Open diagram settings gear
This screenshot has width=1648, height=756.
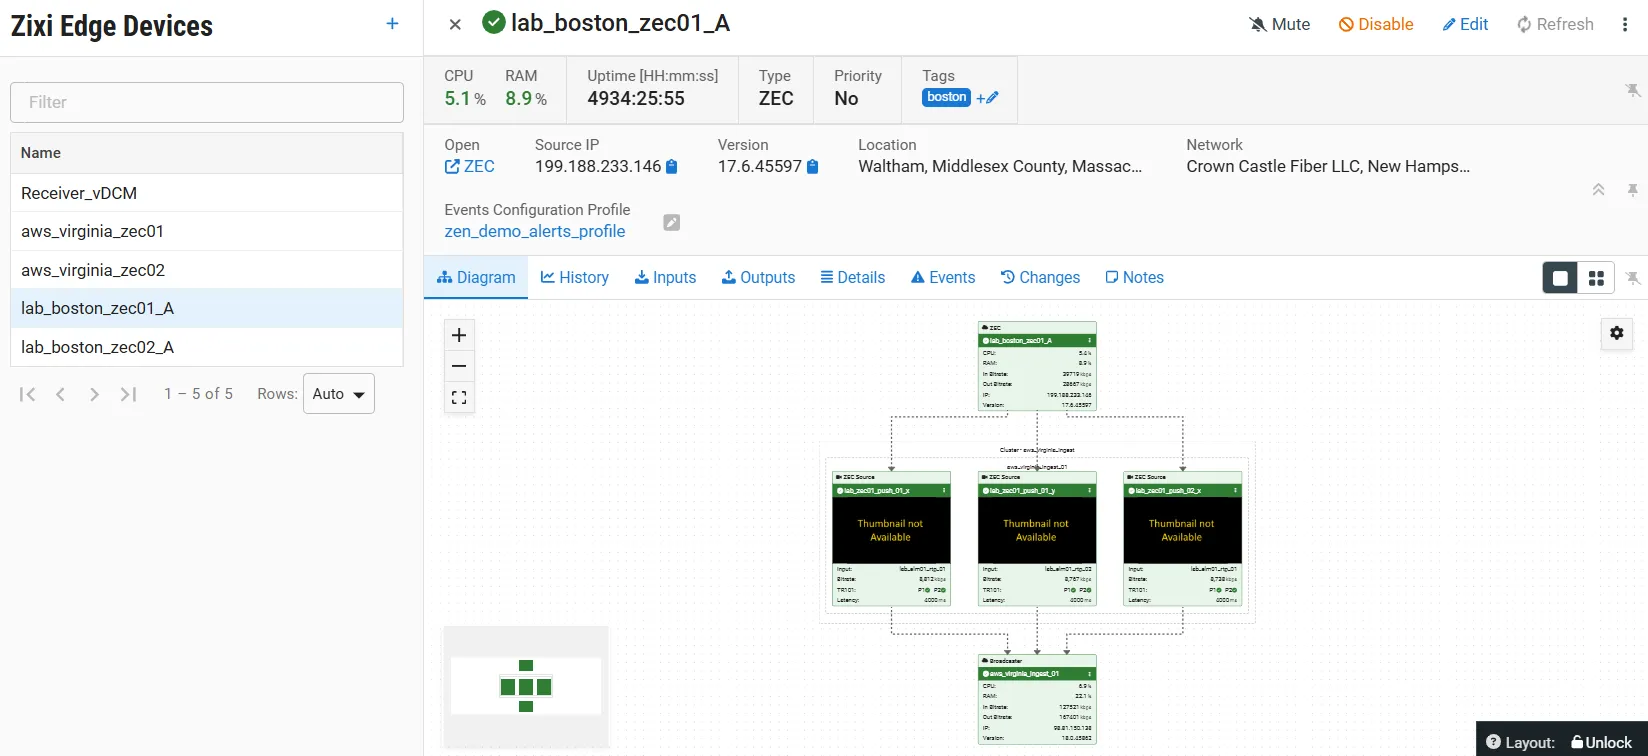(1617, 333)
